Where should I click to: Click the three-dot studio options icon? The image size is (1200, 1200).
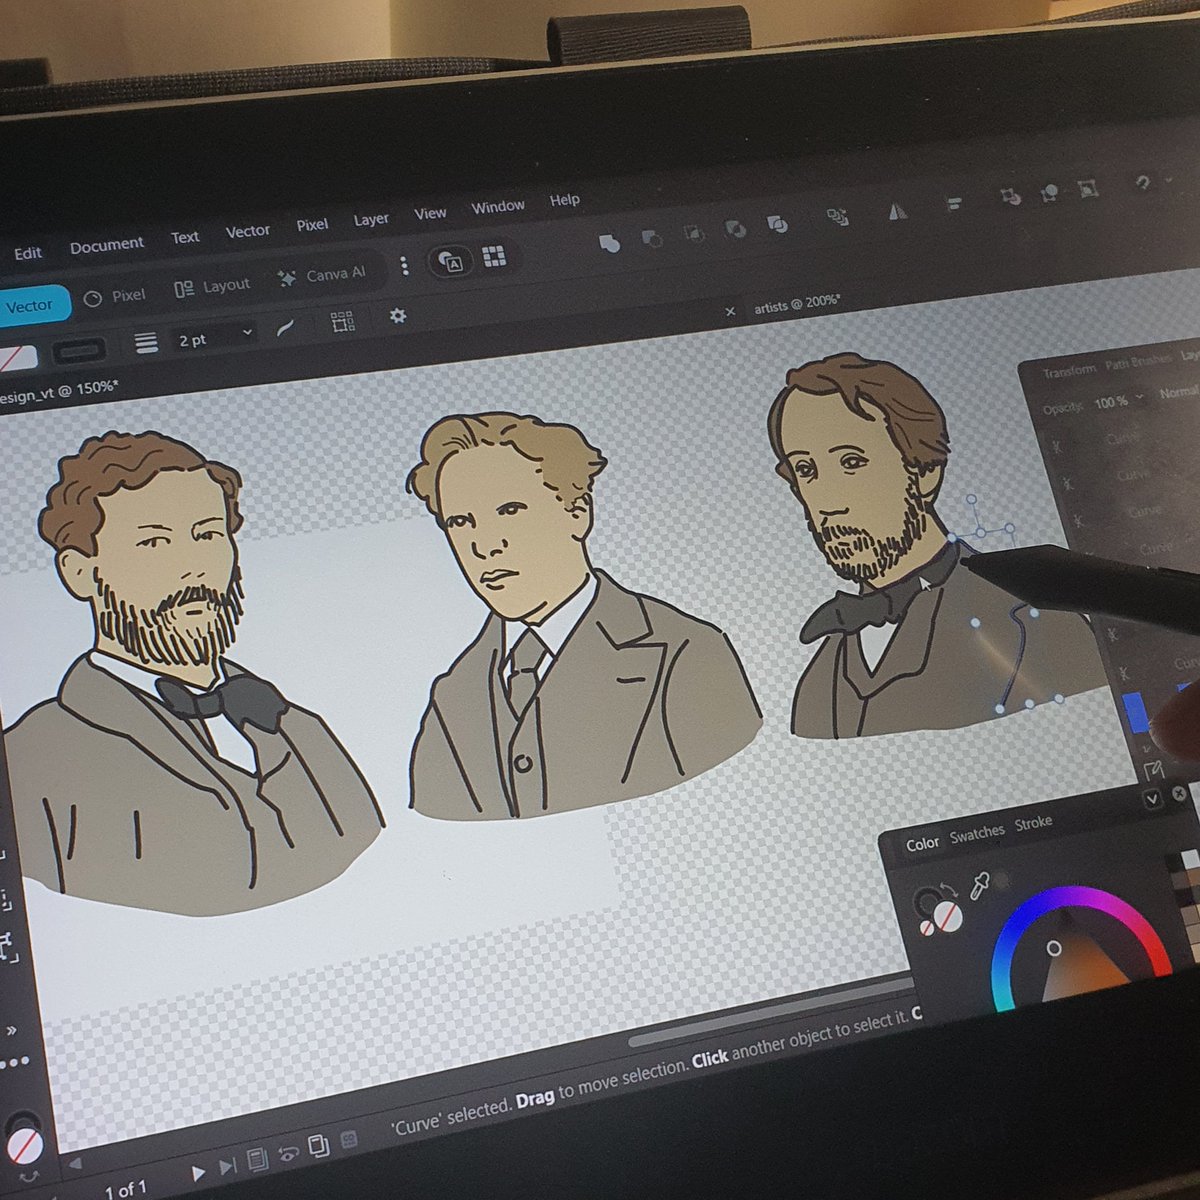404,265
